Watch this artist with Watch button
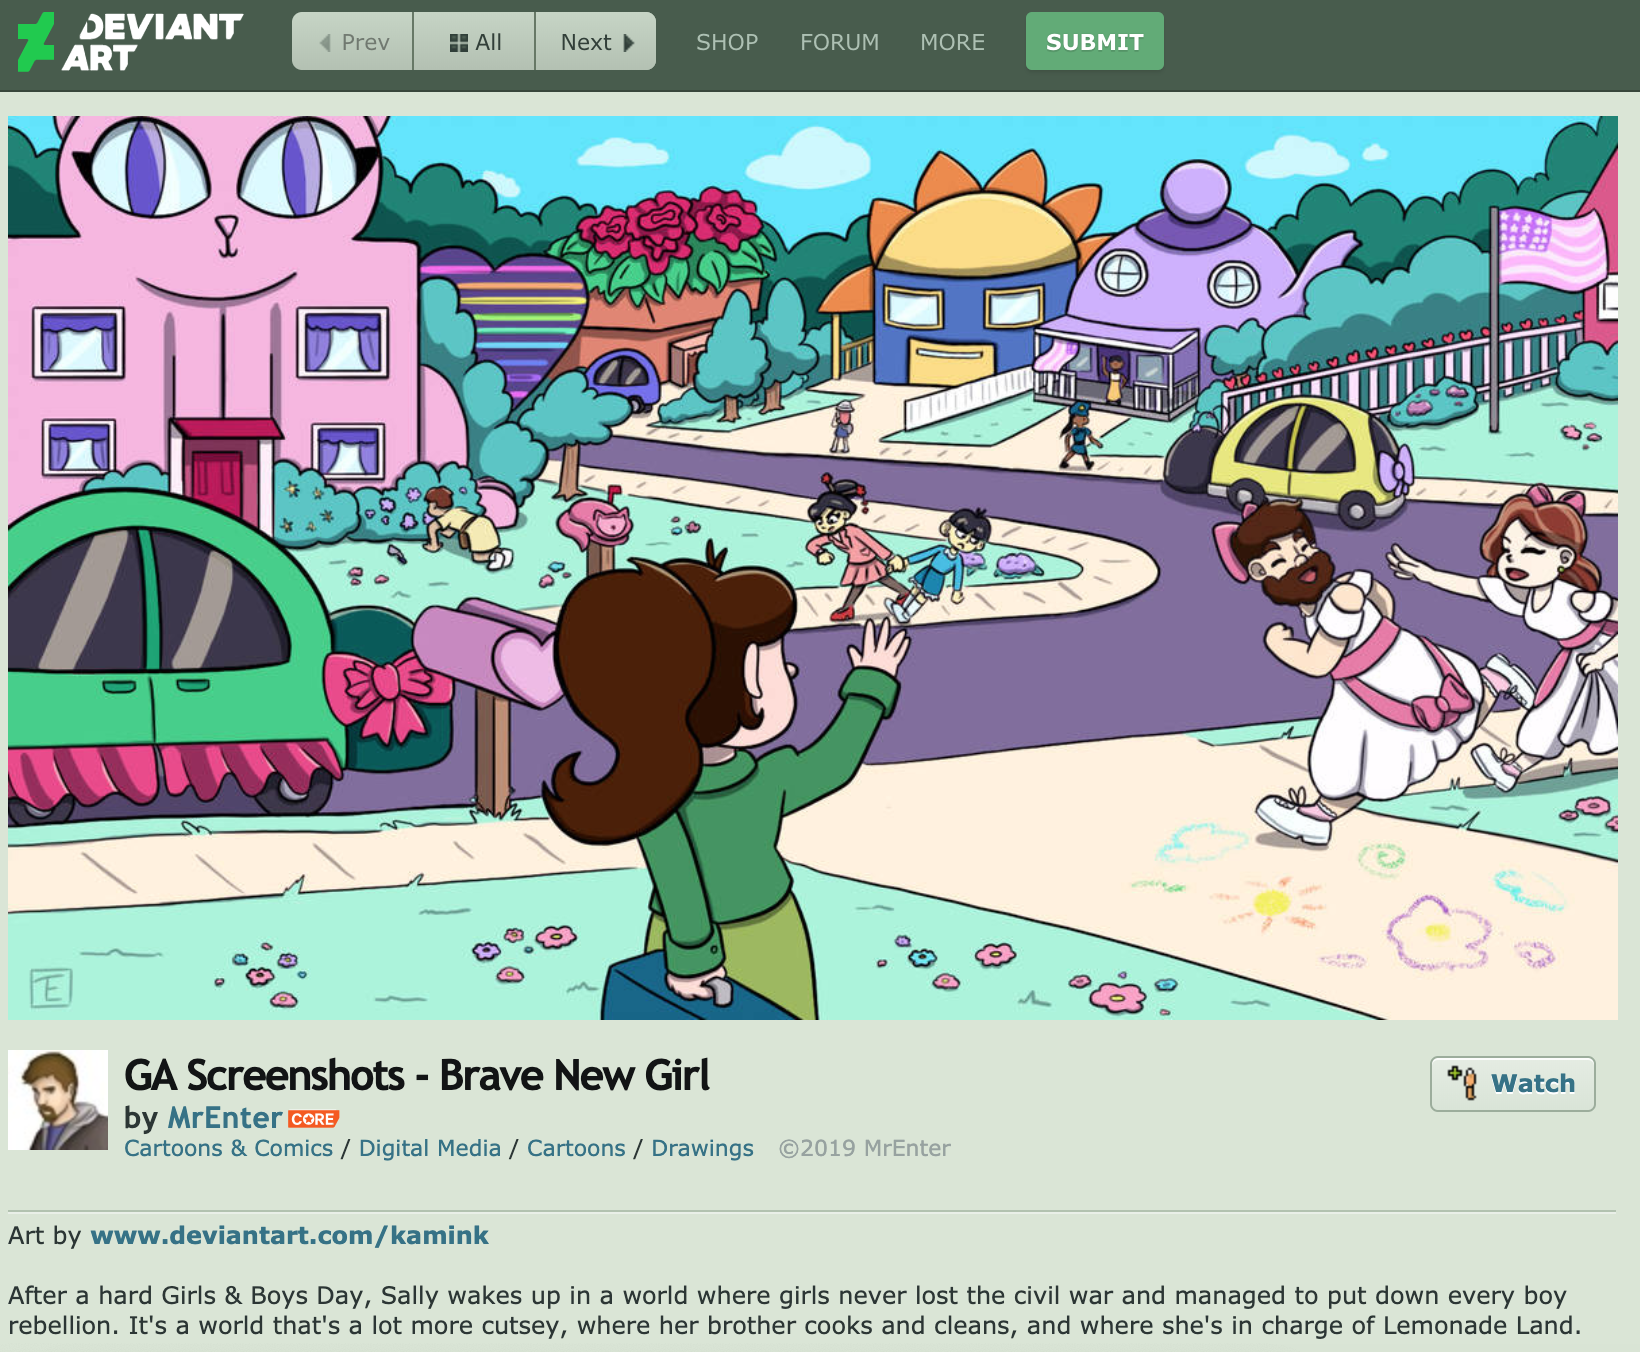Image resolution: width=1640 pixels, height=1352 pixels. (x=1513, y=1084)
